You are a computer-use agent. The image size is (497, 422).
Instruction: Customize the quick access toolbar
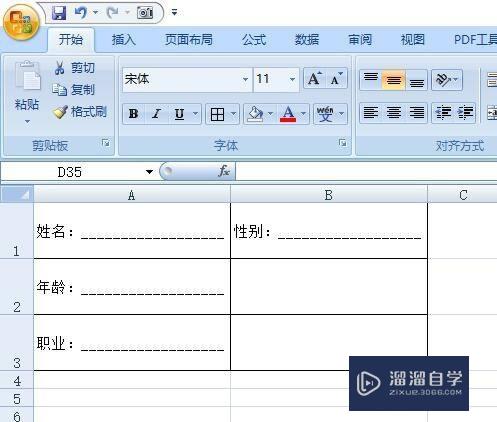pos(174,13)
